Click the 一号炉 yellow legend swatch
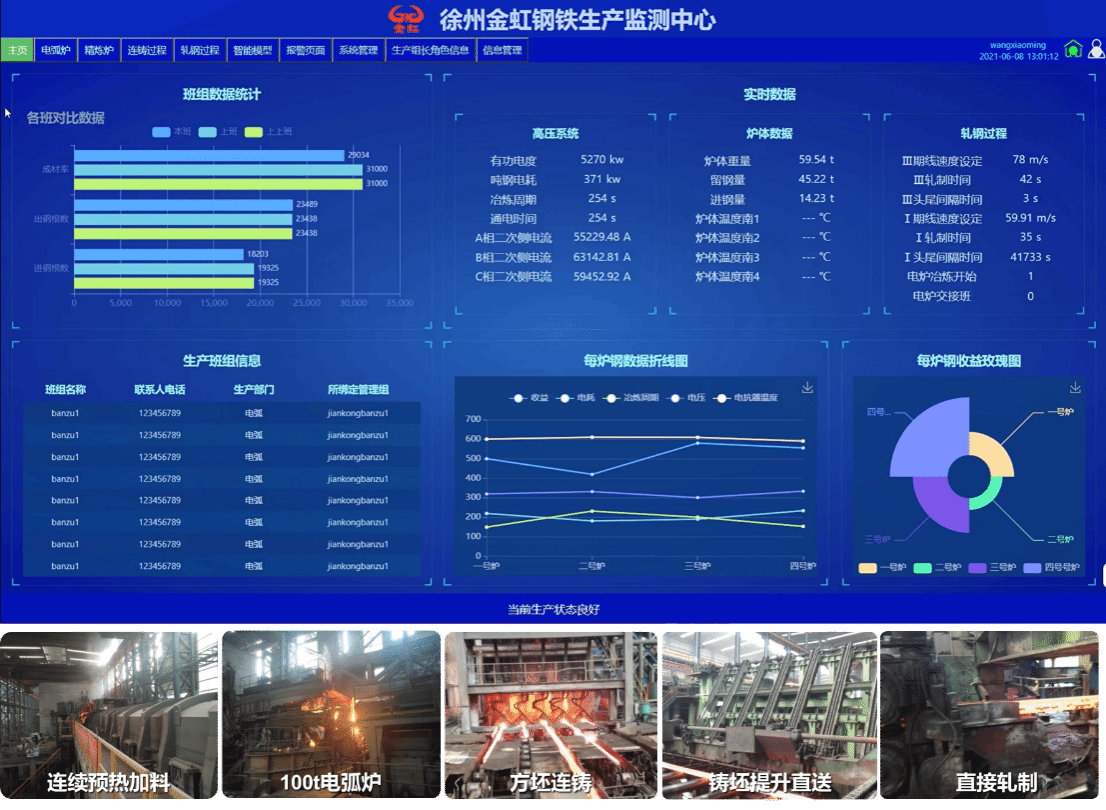 tap(868, 568)
